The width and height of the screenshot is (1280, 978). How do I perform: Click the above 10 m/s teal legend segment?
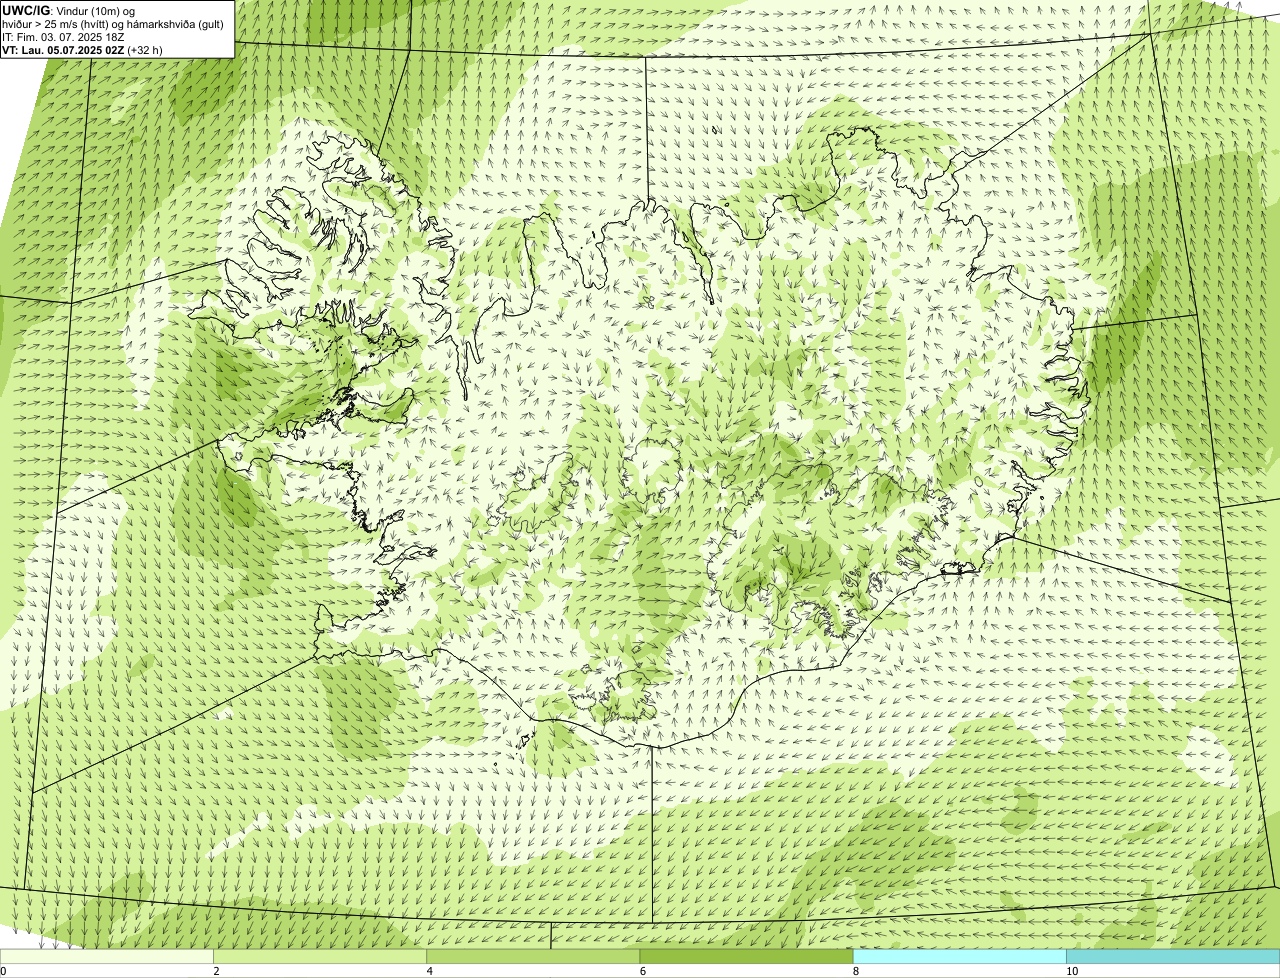click(1173, 956)
